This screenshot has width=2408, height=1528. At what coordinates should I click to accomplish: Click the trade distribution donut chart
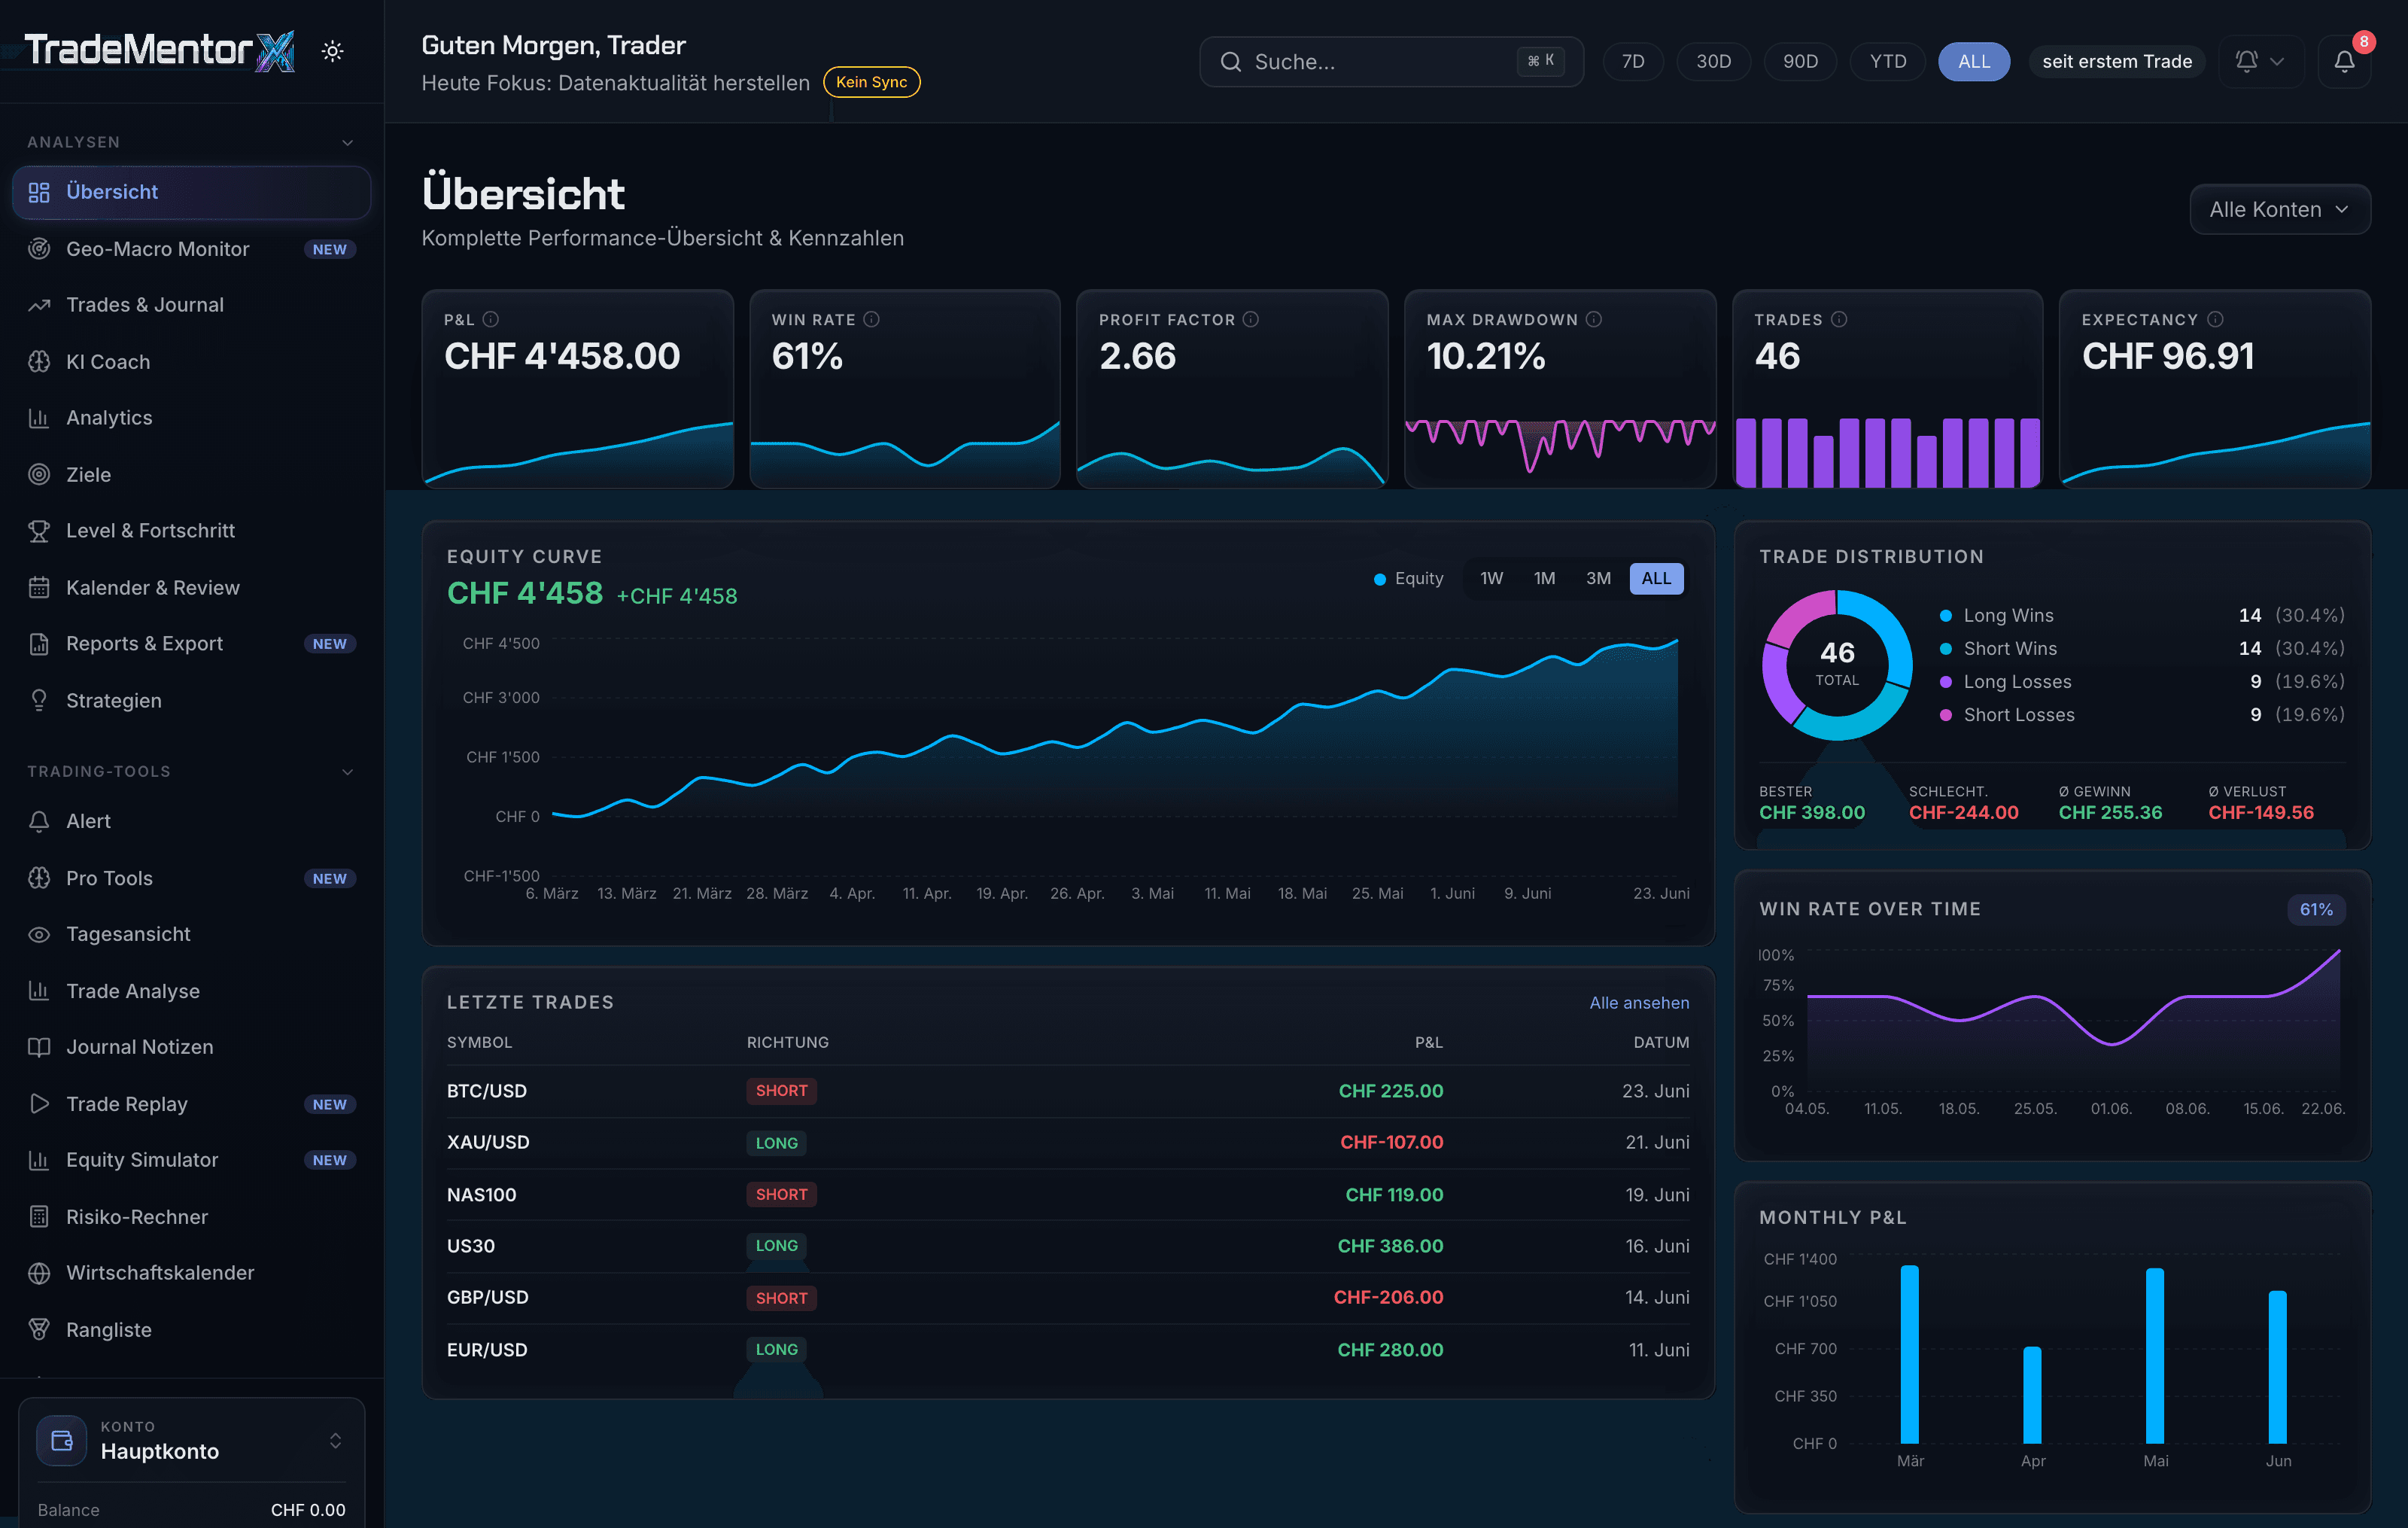[x=1837, y=665]
